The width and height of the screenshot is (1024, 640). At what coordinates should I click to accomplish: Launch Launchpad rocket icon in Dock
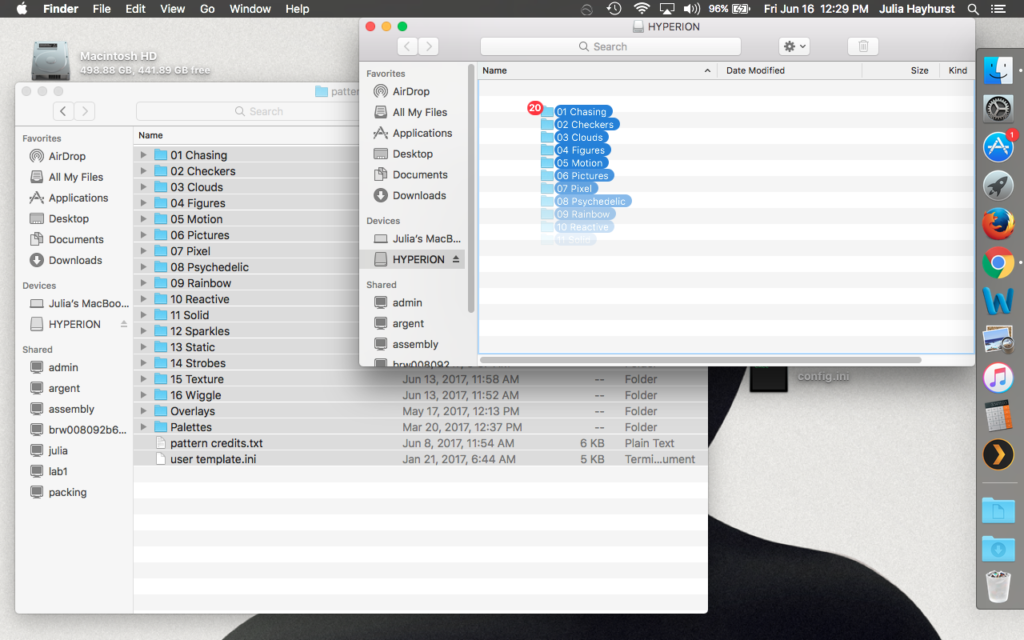click(998, 185)
